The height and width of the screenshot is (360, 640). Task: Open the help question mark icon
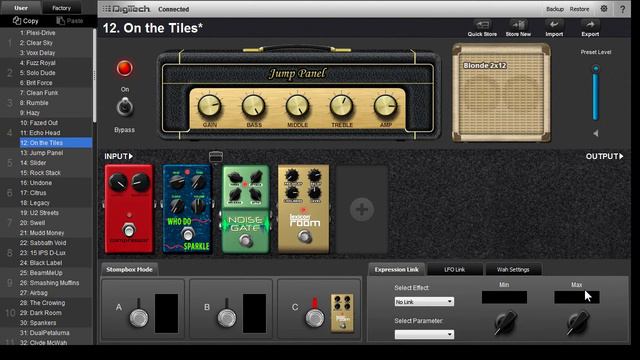622,9
